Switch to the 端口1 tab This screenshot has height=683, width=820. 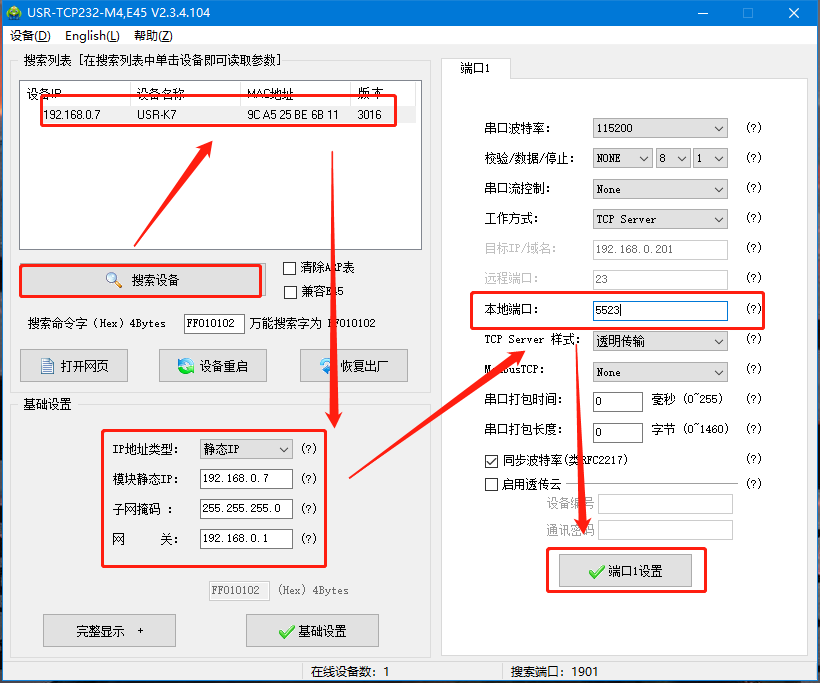[475, 69]
